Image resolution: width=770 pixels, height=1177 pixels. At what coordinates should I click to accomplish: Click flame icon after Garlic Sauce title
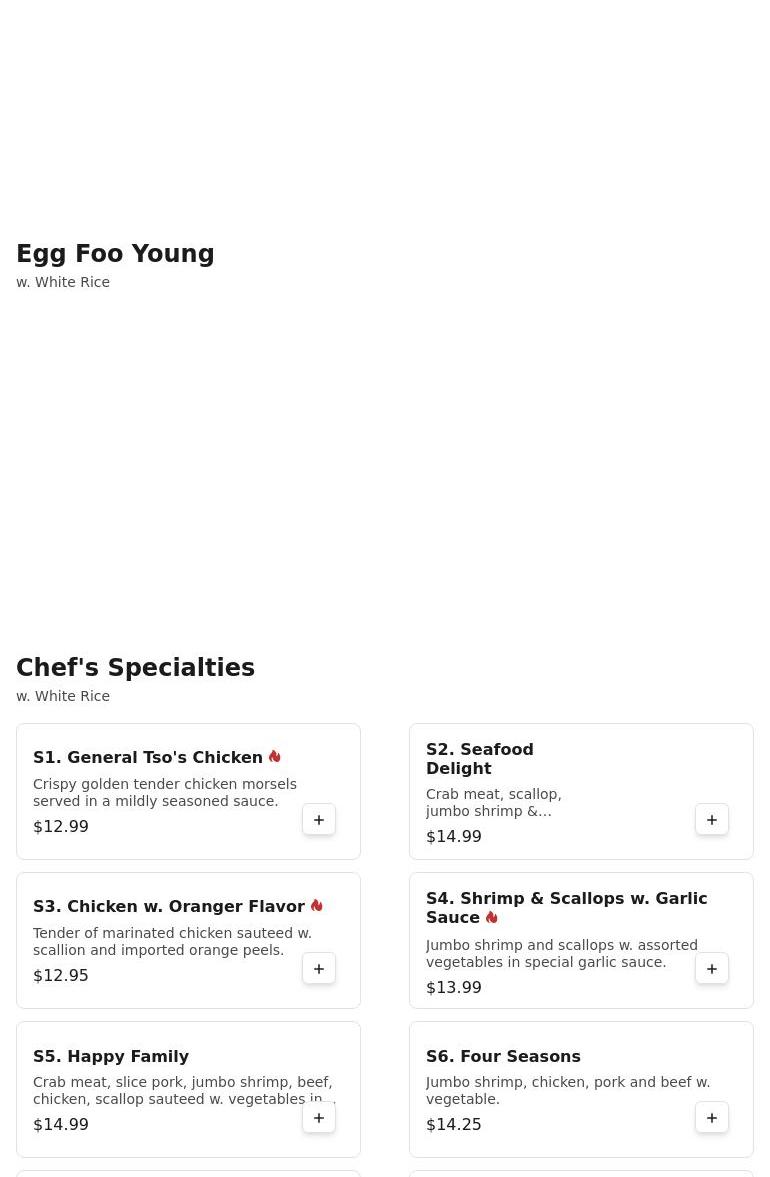492,917
